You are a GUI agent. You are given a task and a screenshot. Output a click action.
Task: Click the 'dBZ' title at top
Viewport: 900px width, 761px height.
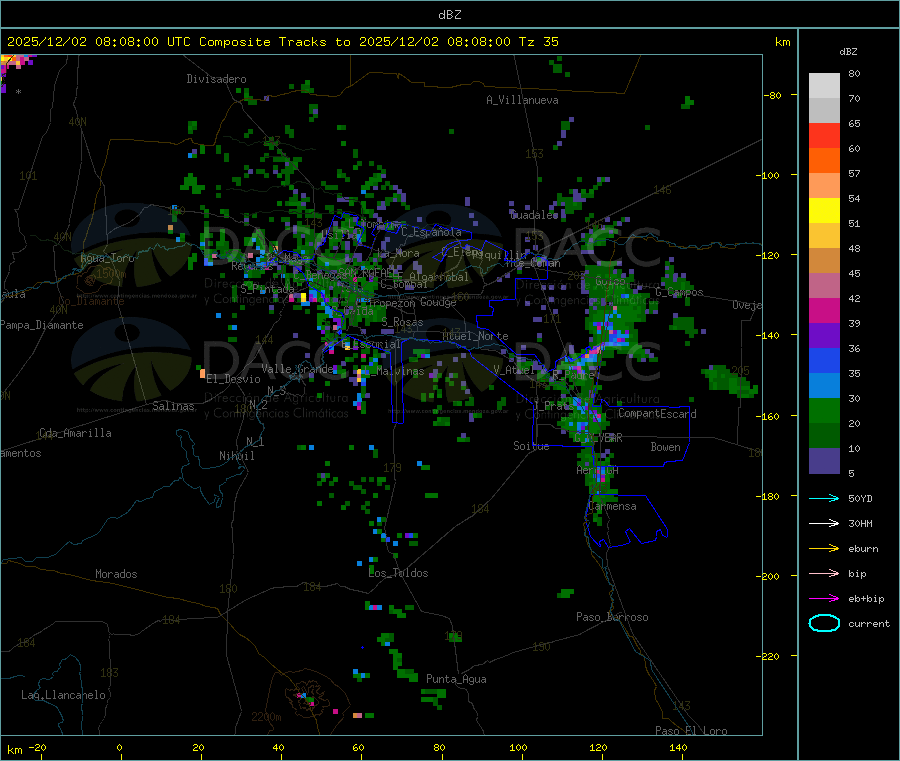tap(449, 15)
